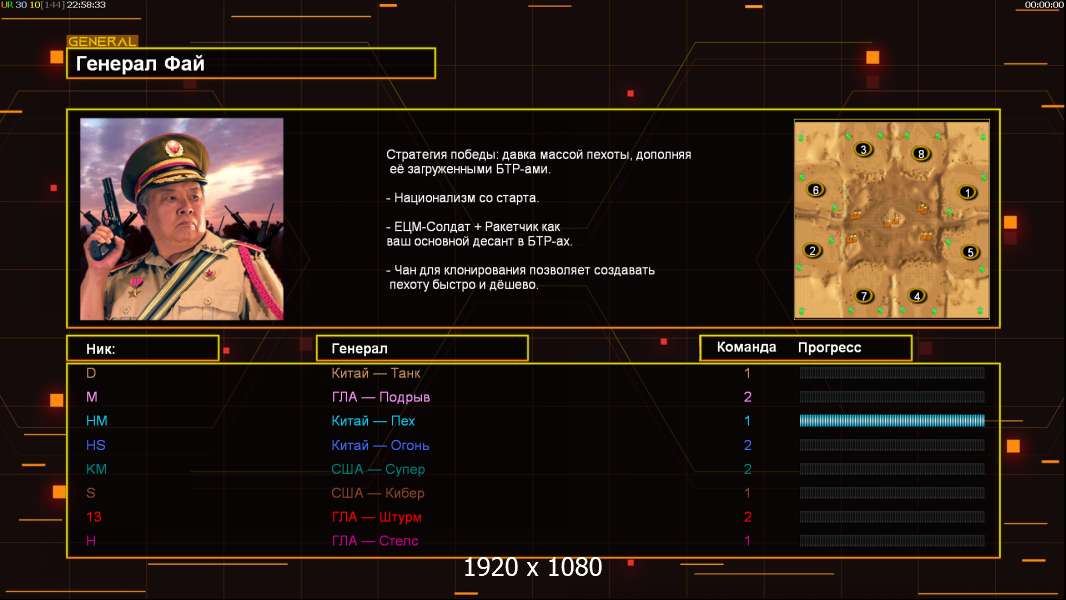Click the ЕЦМ-Солдат + Ракетчик tip line
The image size is (1066, 600).
pos(479,234)
